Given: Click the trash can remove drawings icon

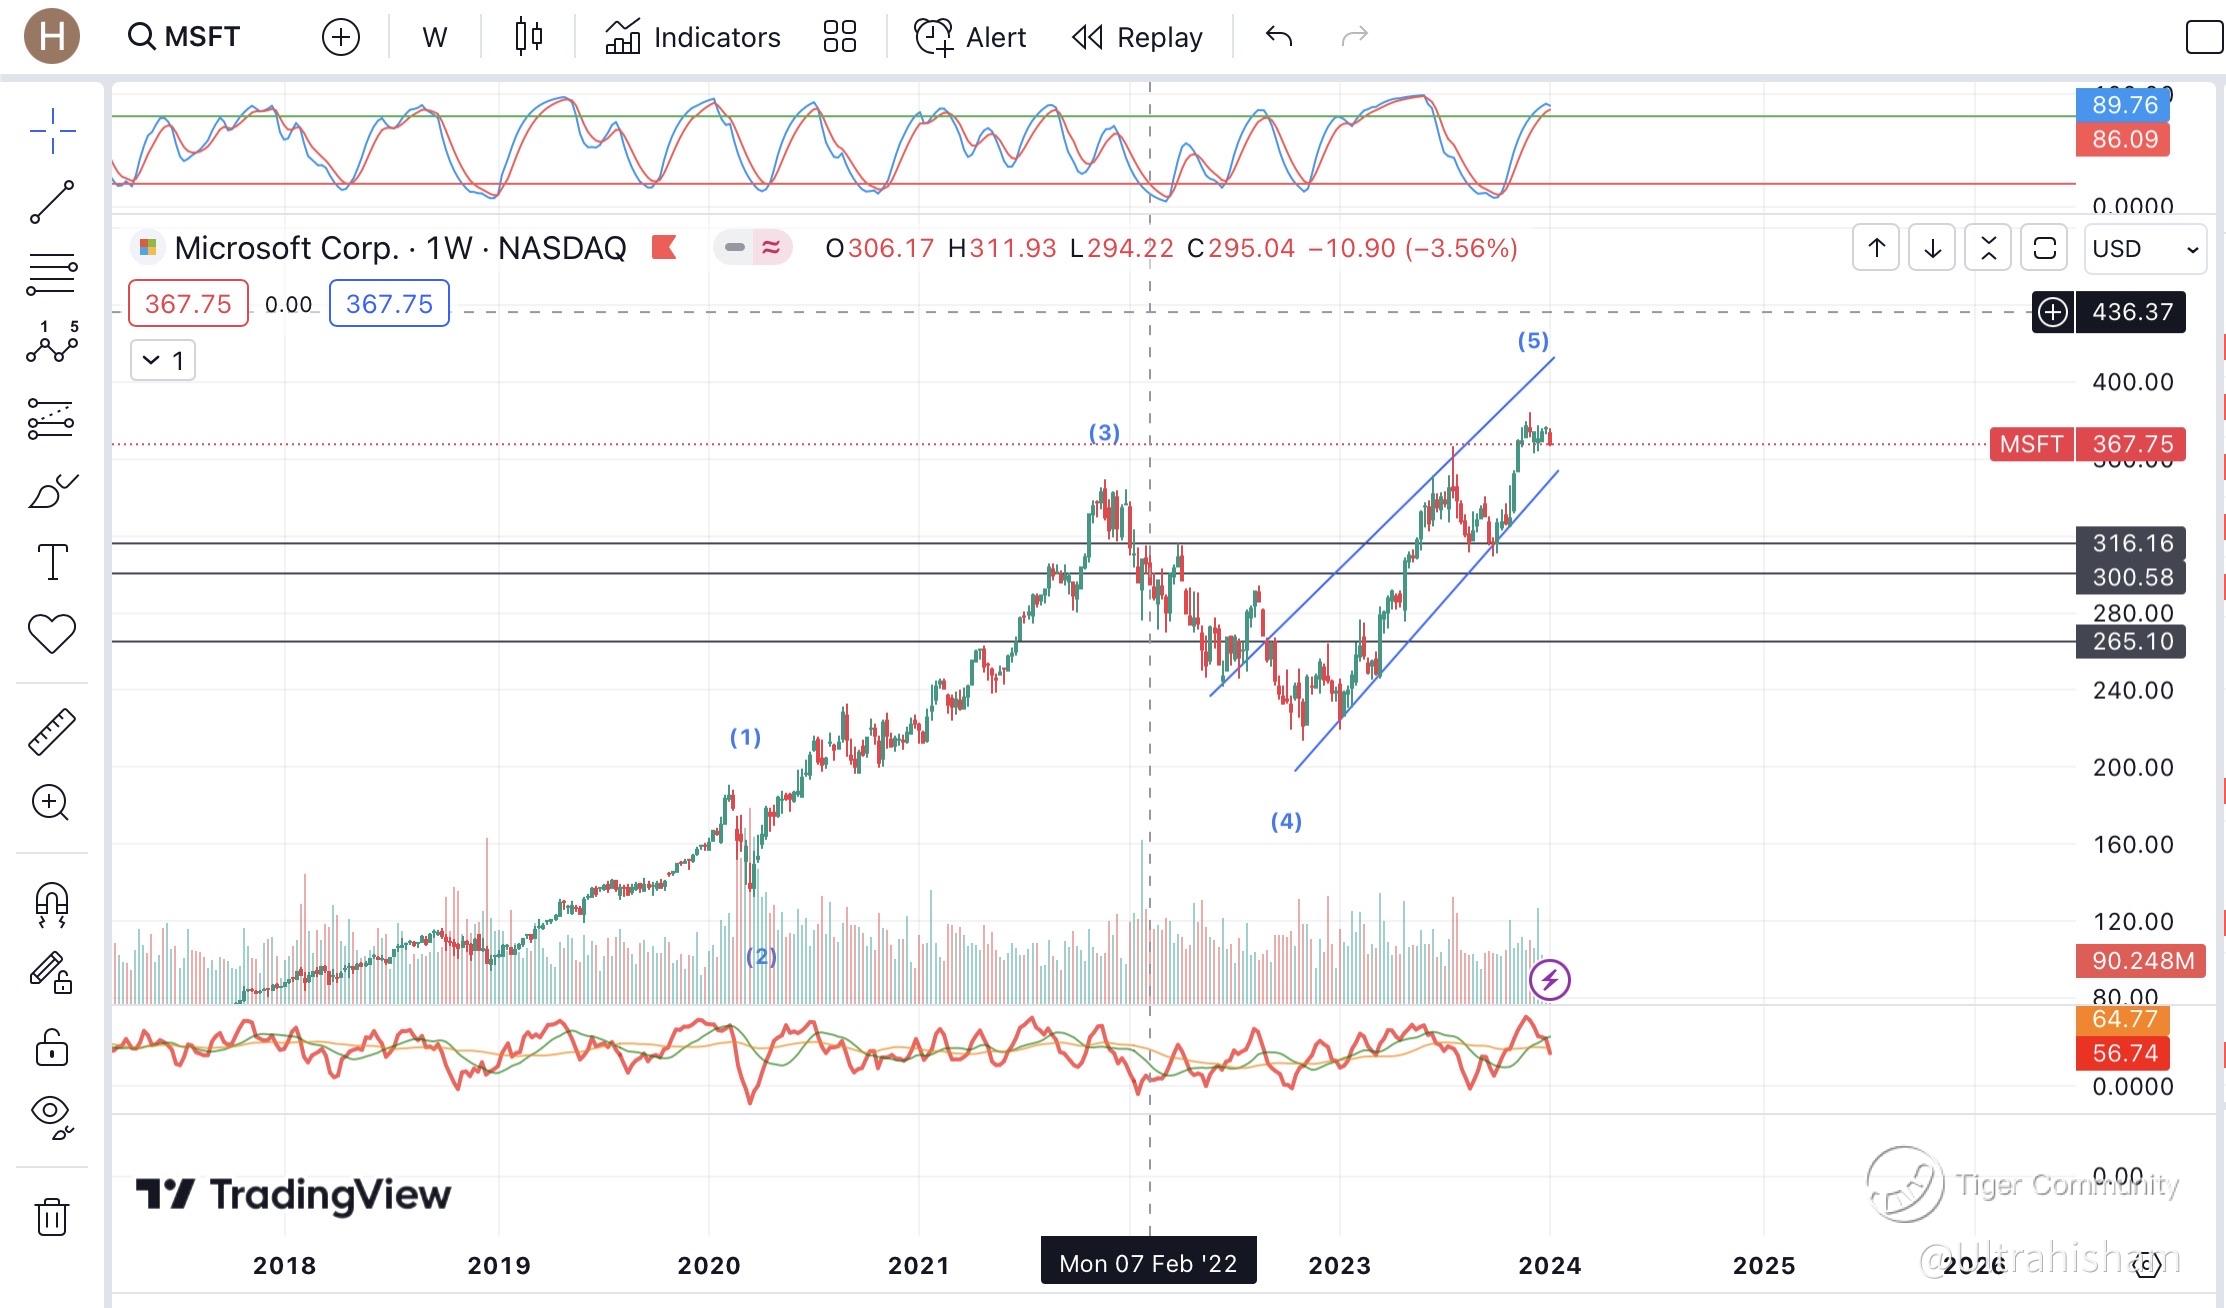Looking at the screenshot, I should (x=51, y=1216).
